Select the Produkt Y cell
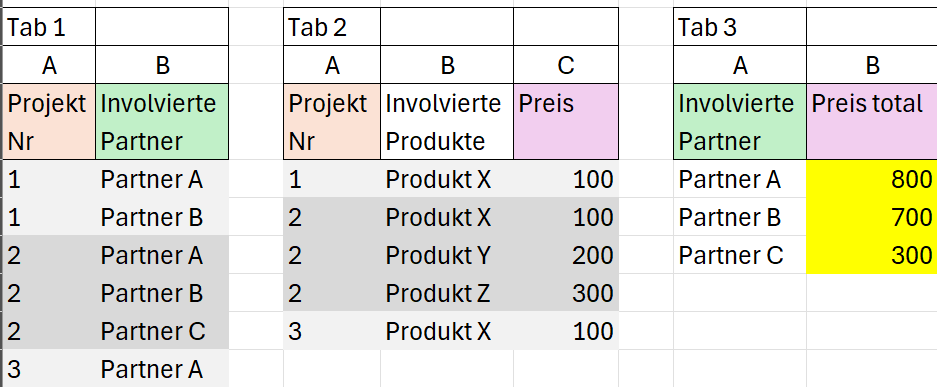Screen dimensions: 937x387 [x=447, y=255]
